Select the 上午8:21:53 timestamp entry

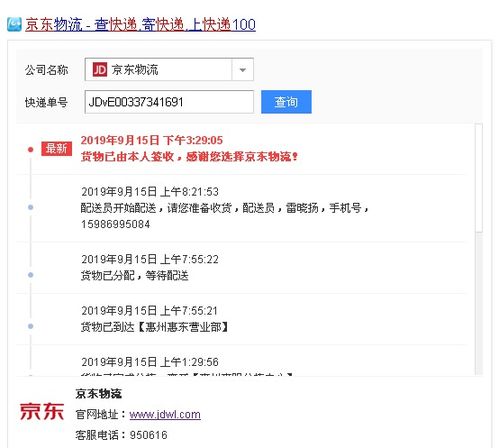pyautogui.click(x=150, y=192)
